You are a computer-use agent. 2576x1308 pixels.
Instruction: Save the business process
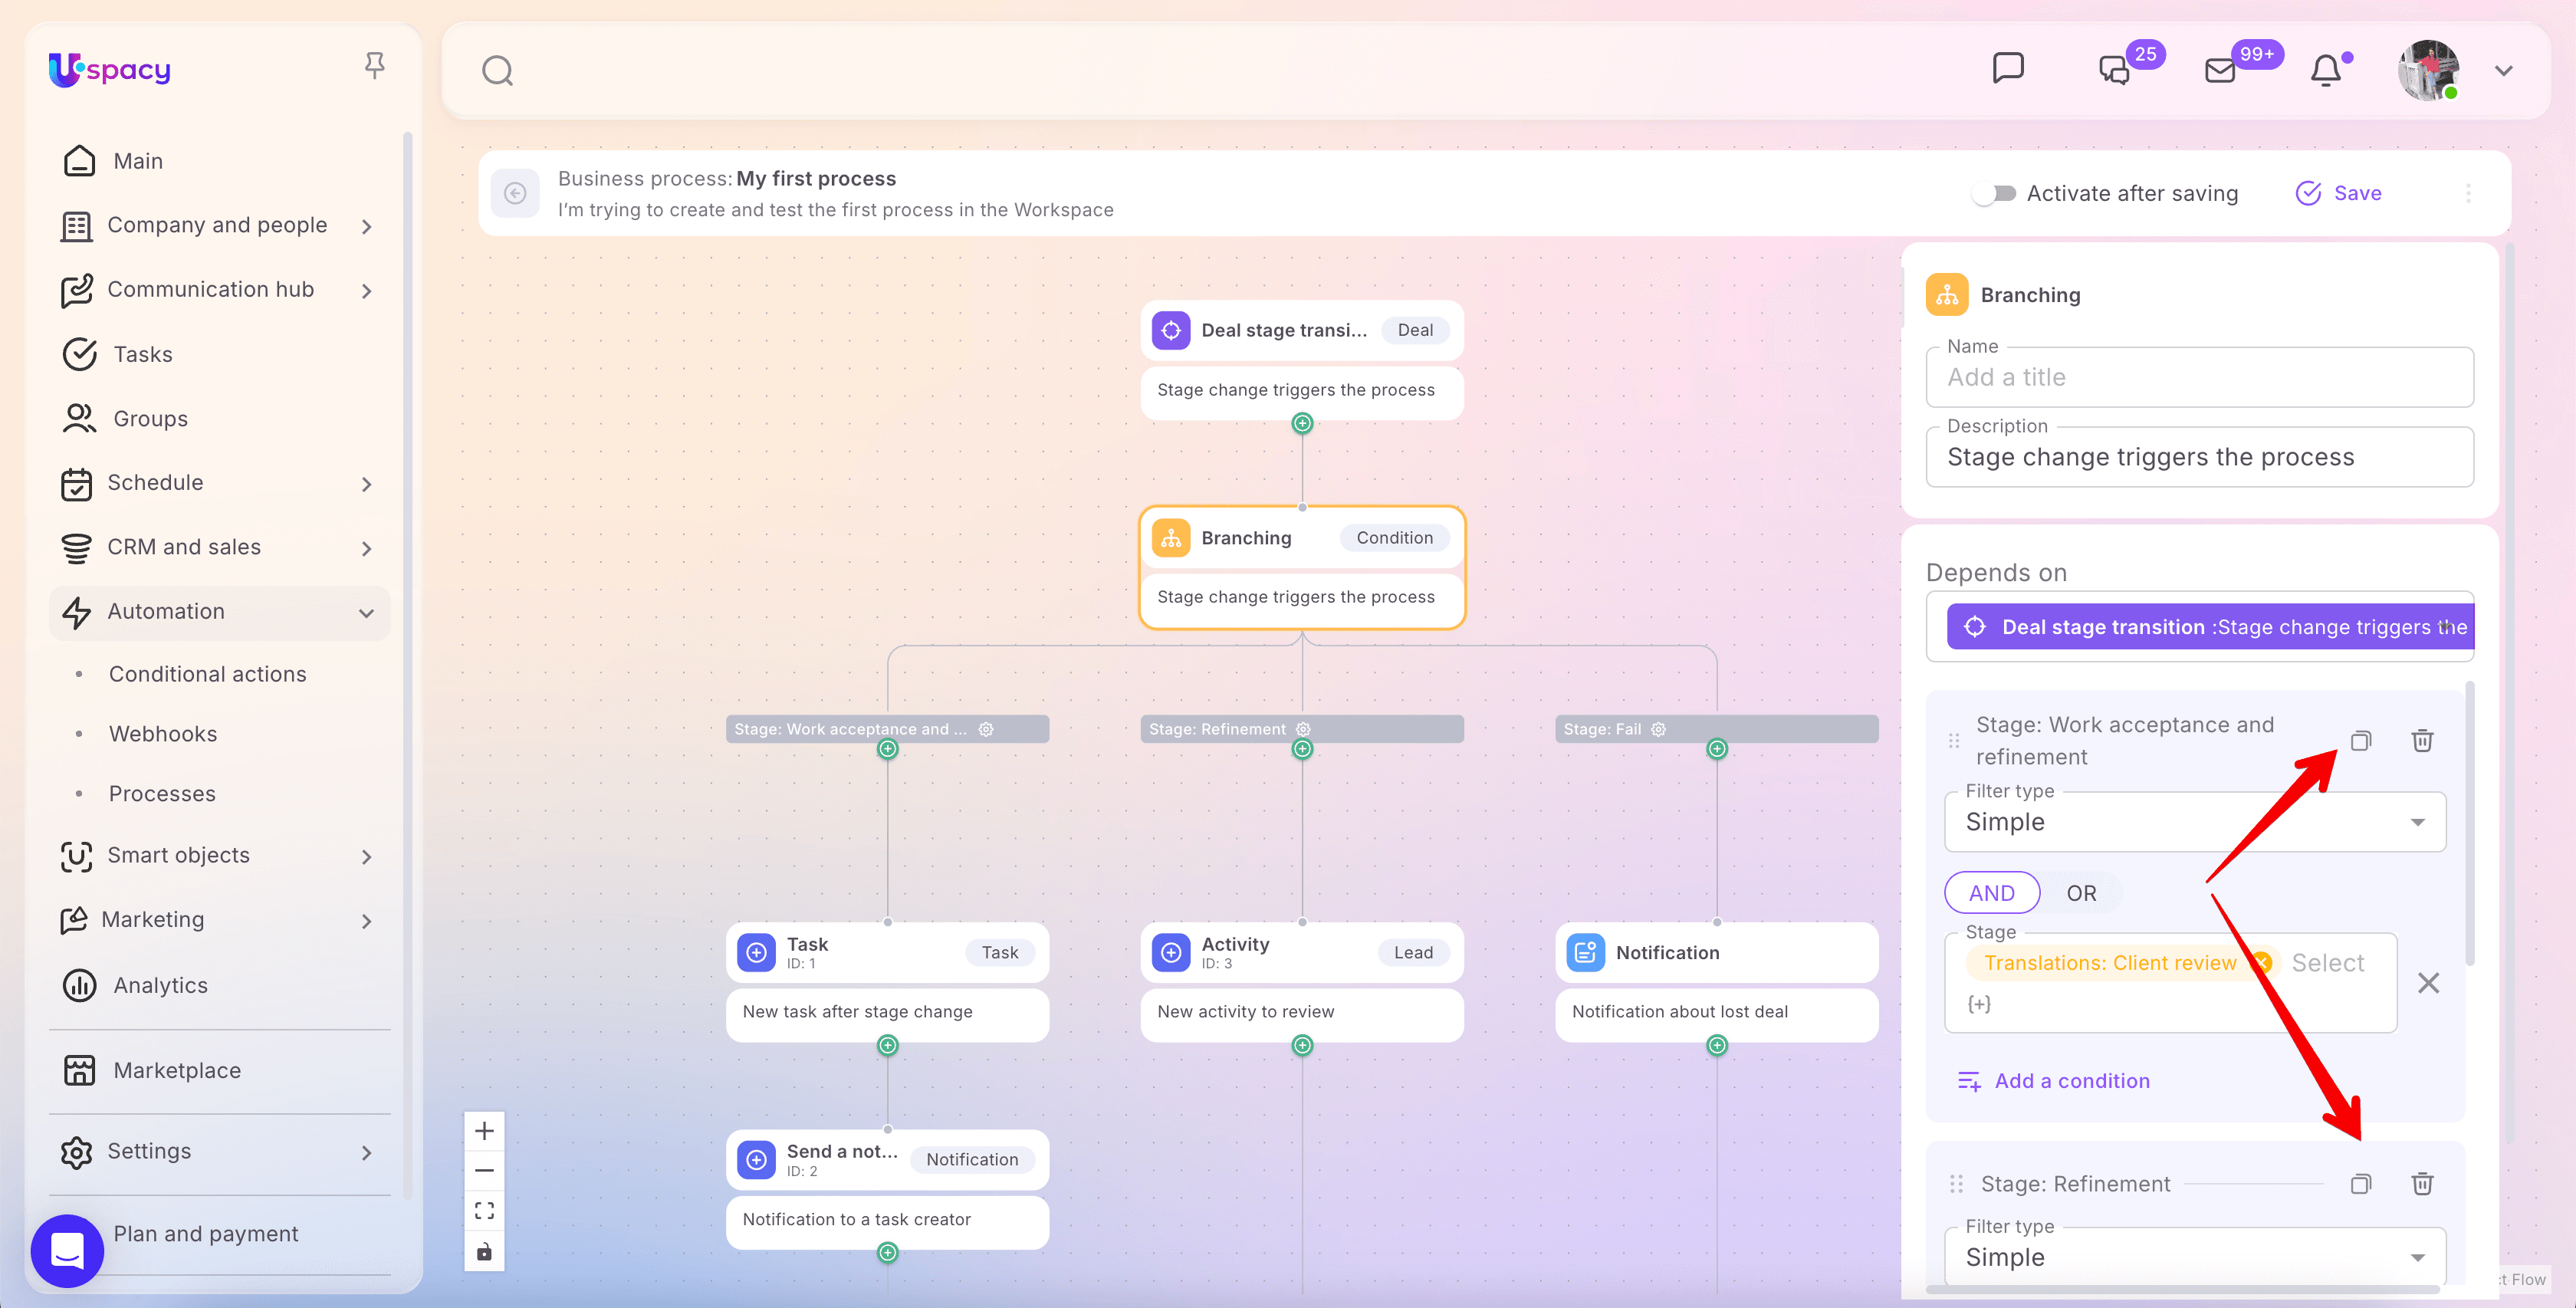click(2338, 193)
